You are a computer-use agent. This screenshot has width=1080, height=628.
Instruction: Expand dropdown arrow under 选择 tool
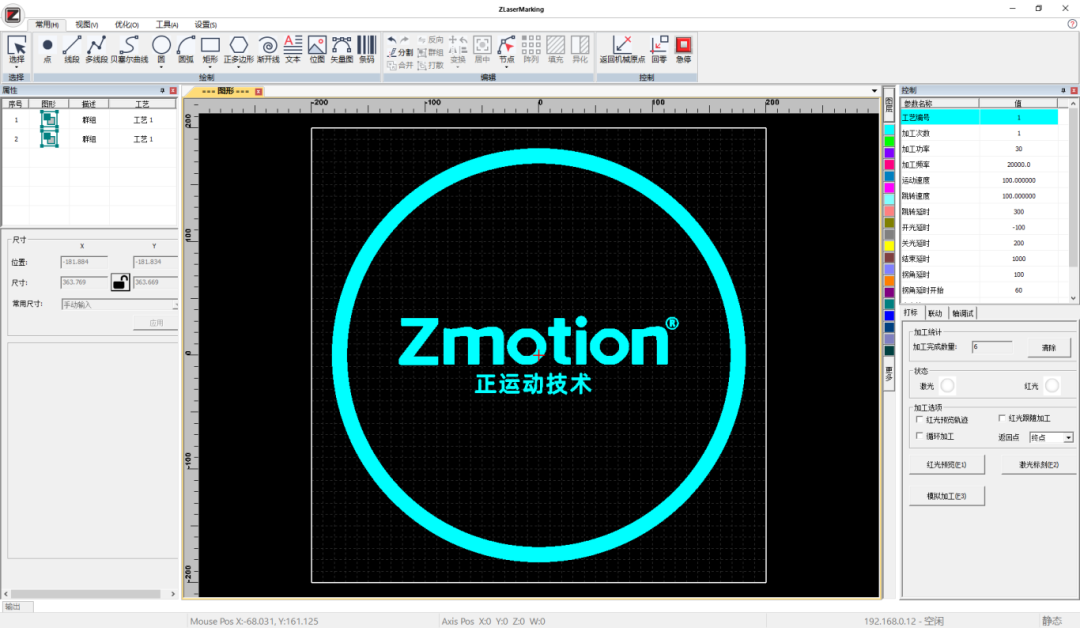click(x=17, y=67)
